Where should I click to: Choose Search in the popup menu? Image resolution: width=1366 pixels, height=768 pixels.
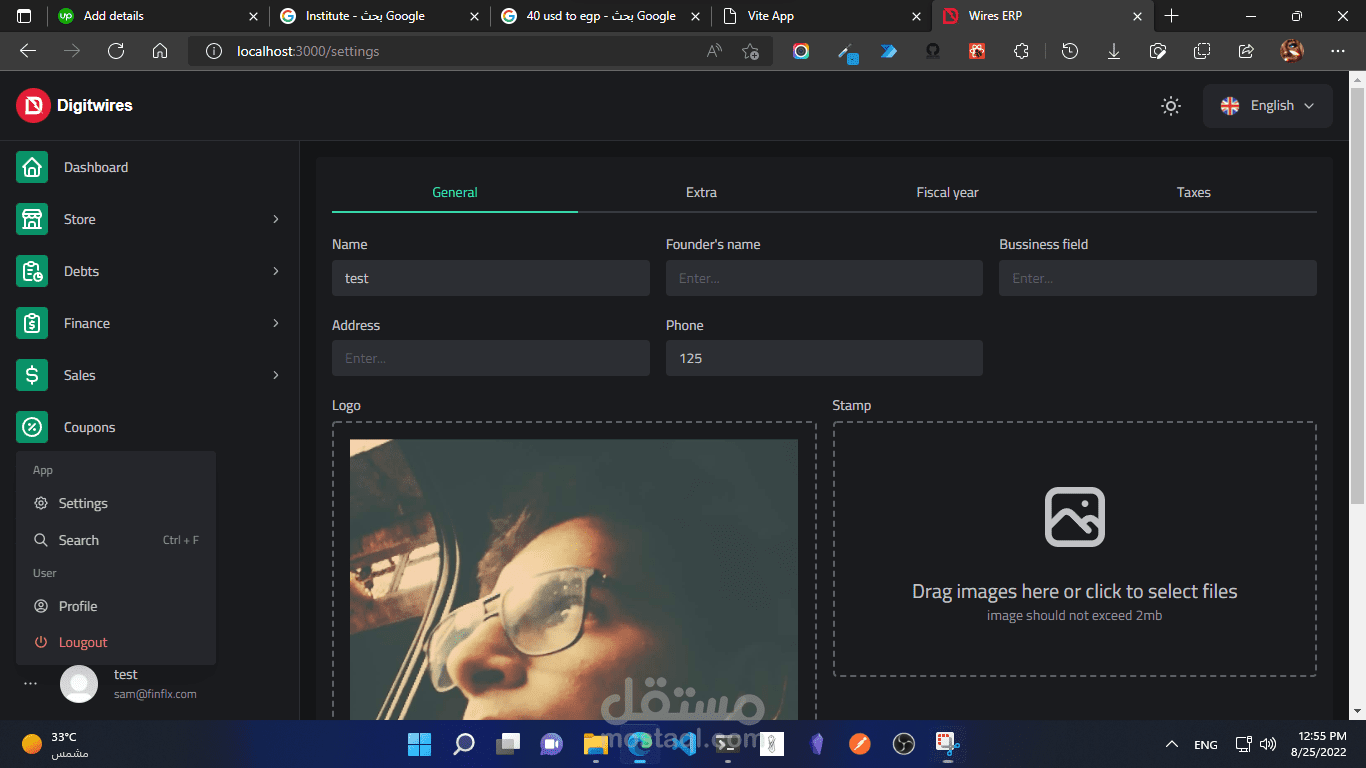pyautogui.click(x=116, y=540)
